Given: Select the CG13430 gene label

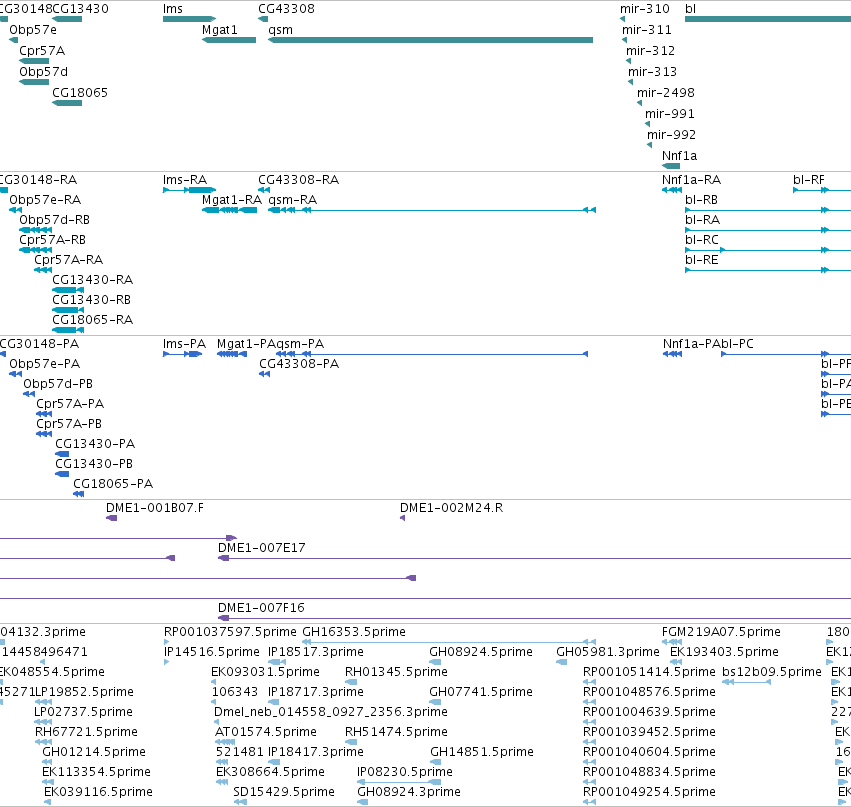Looking at the screenshot, I should [80, 9].
